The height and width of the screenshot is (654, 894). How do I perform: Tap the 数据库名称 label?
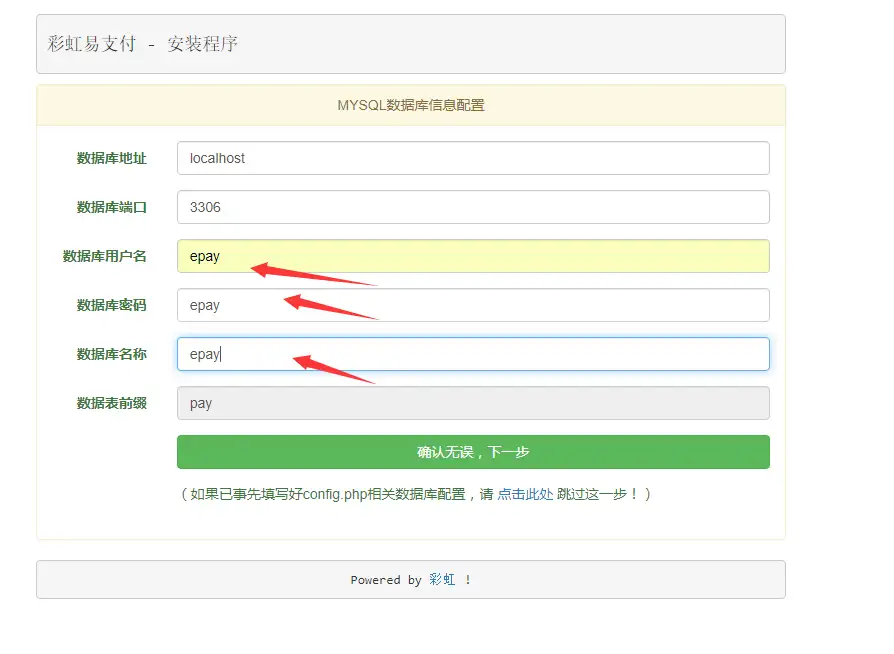point(111,354)
